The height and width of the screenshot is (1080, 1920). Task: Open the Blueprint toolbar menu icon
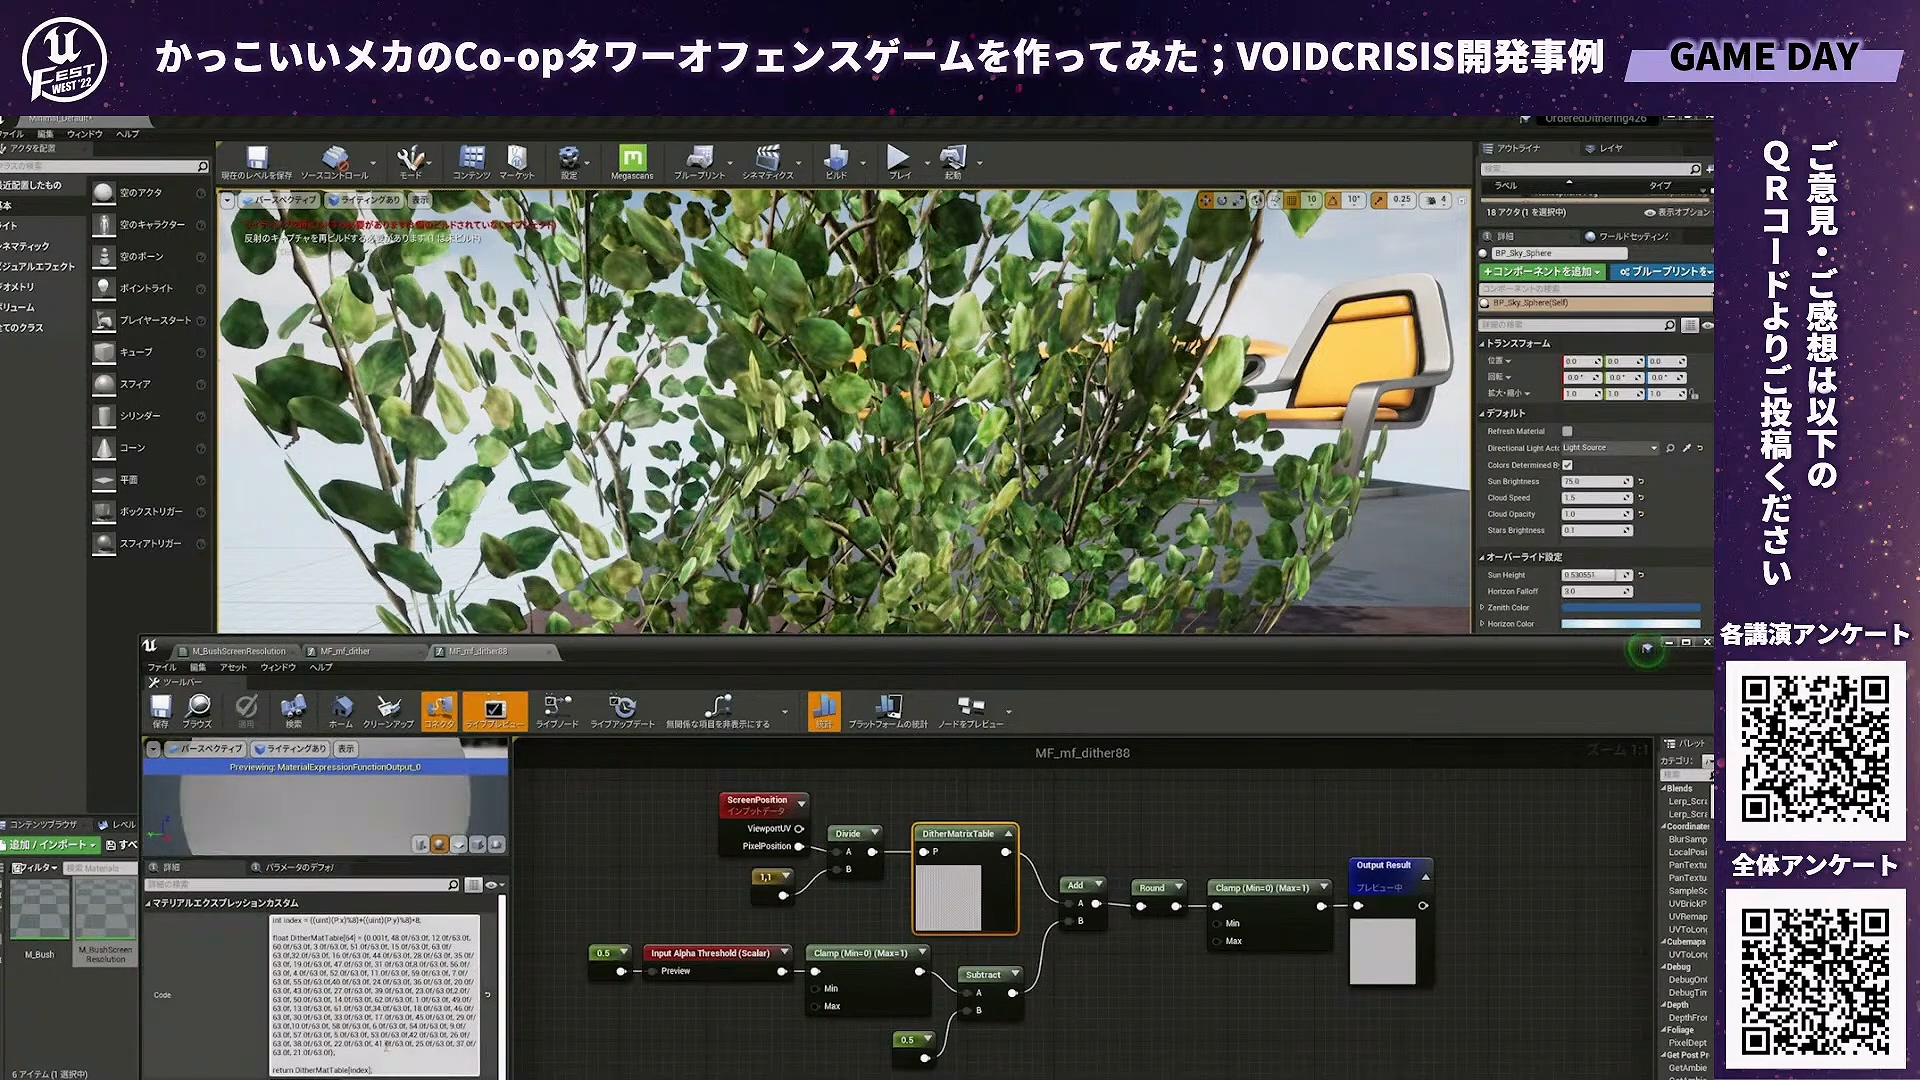(699, 159)
